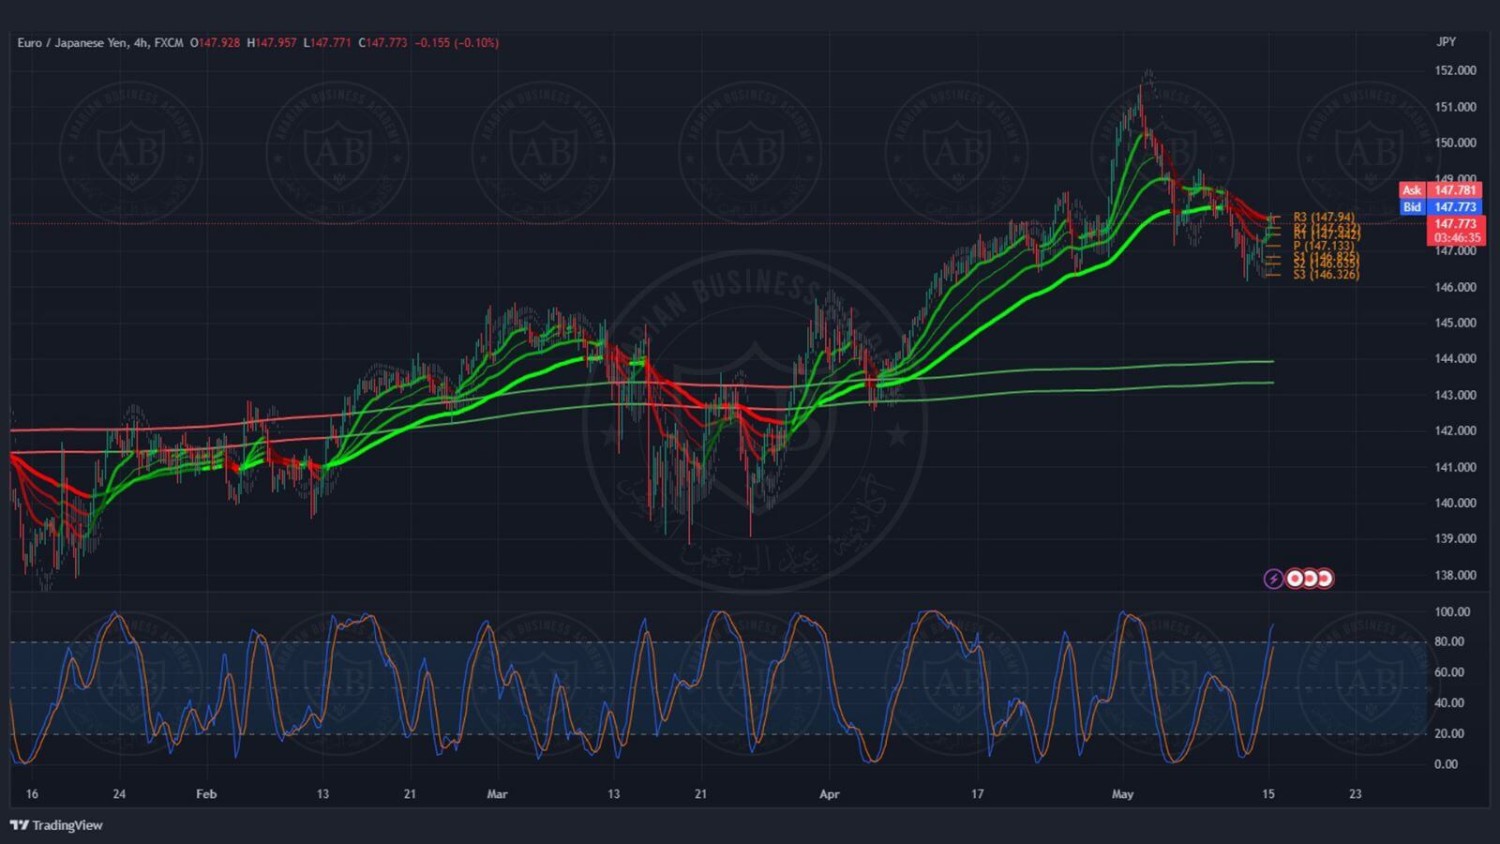
Task: Click the P (147.133) pivot label
Action: tap(1324, 246)
